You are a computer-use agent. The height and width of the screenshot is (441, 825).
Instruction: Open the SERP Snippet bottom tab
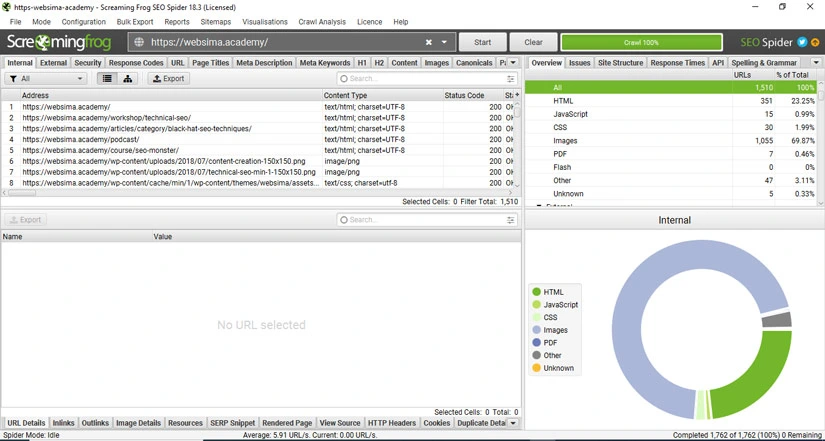(x=233, y=423)
